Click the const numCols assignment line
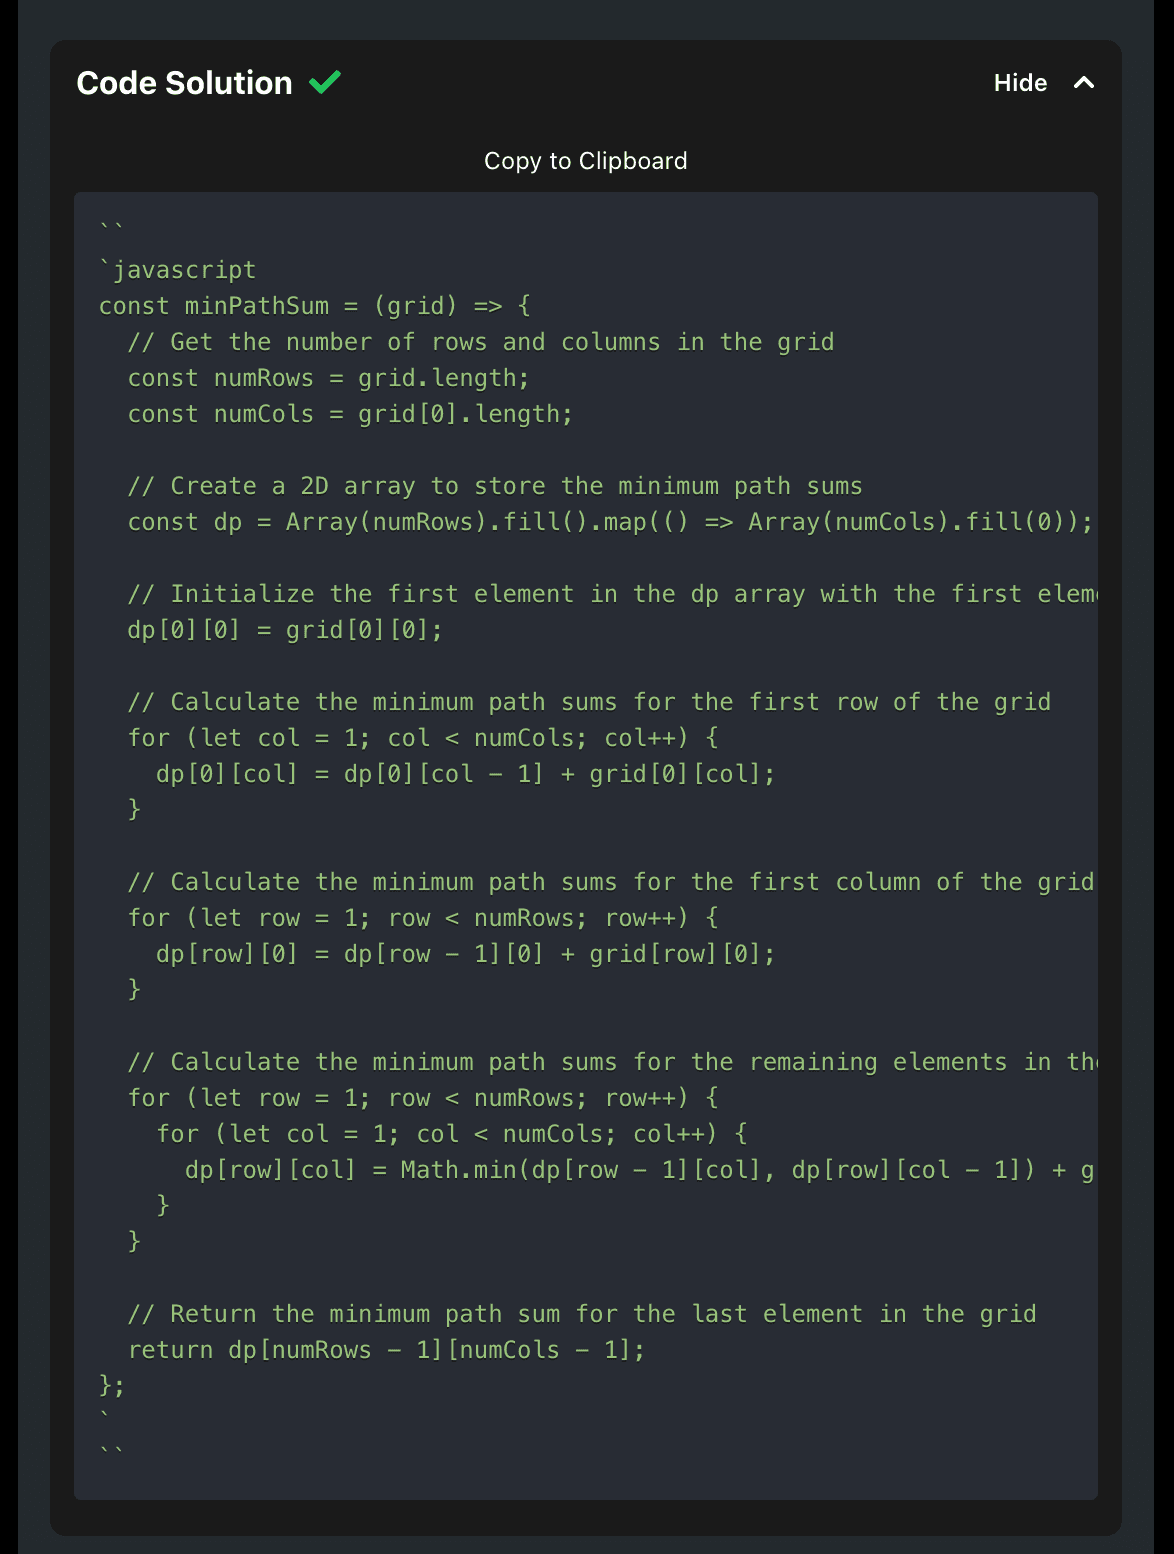Image resolution: width=1174 pixels, height=1554 pixels. click(350, 414)
